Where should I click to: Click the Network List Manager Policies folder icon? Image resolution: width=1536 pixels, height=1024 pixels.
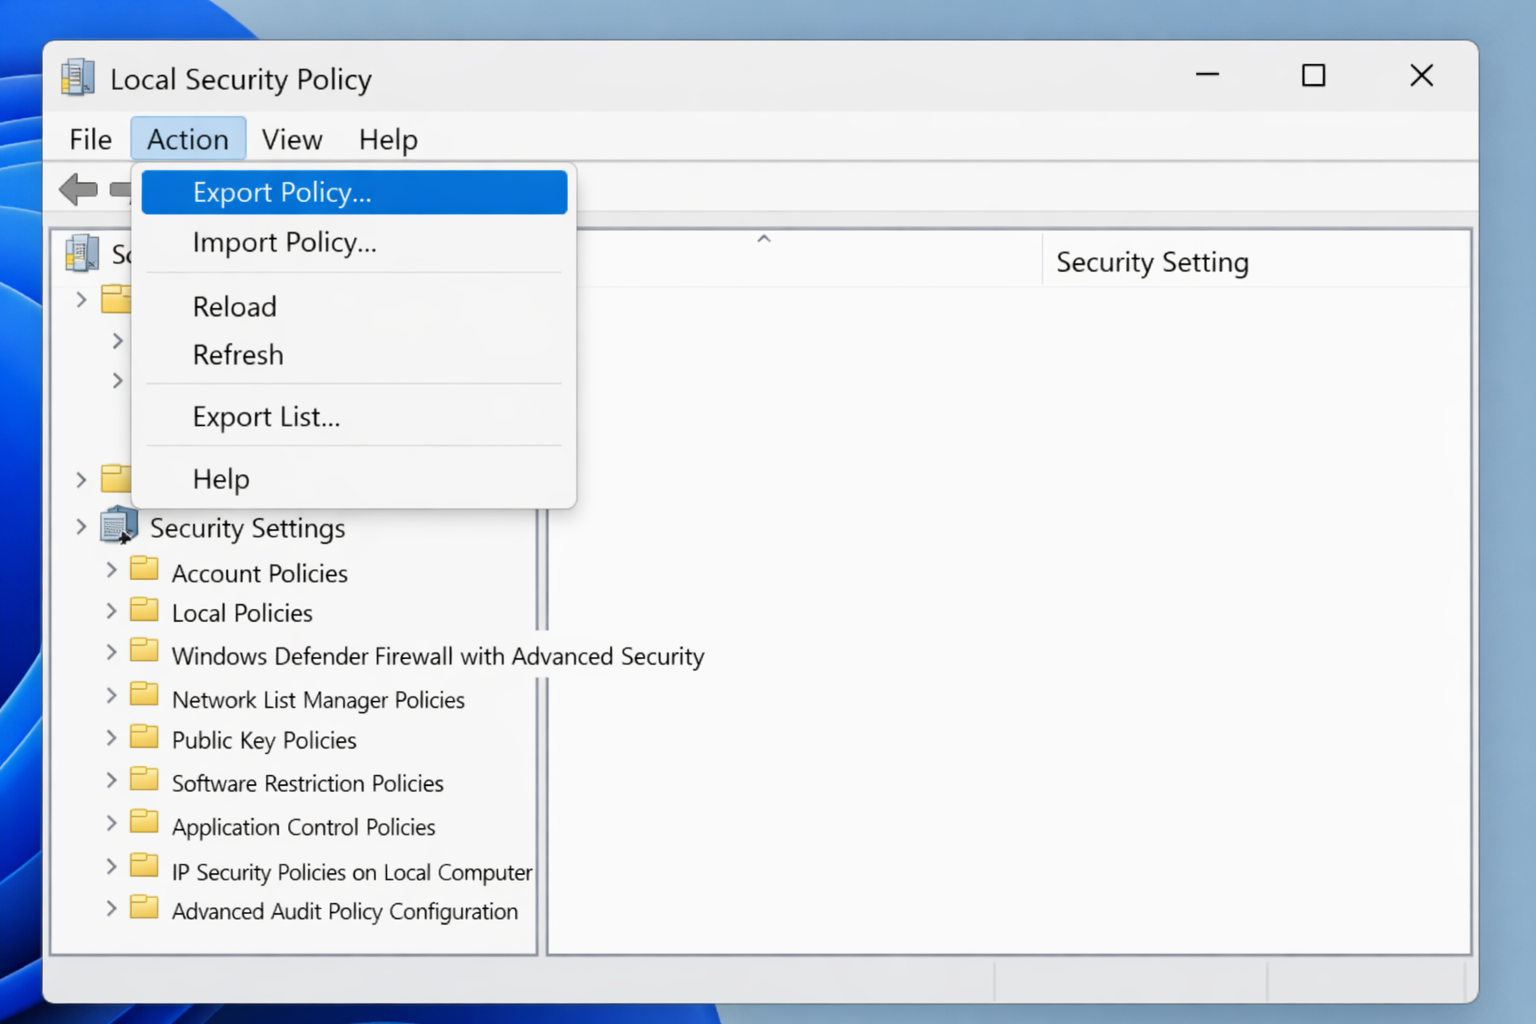point(144,694)
